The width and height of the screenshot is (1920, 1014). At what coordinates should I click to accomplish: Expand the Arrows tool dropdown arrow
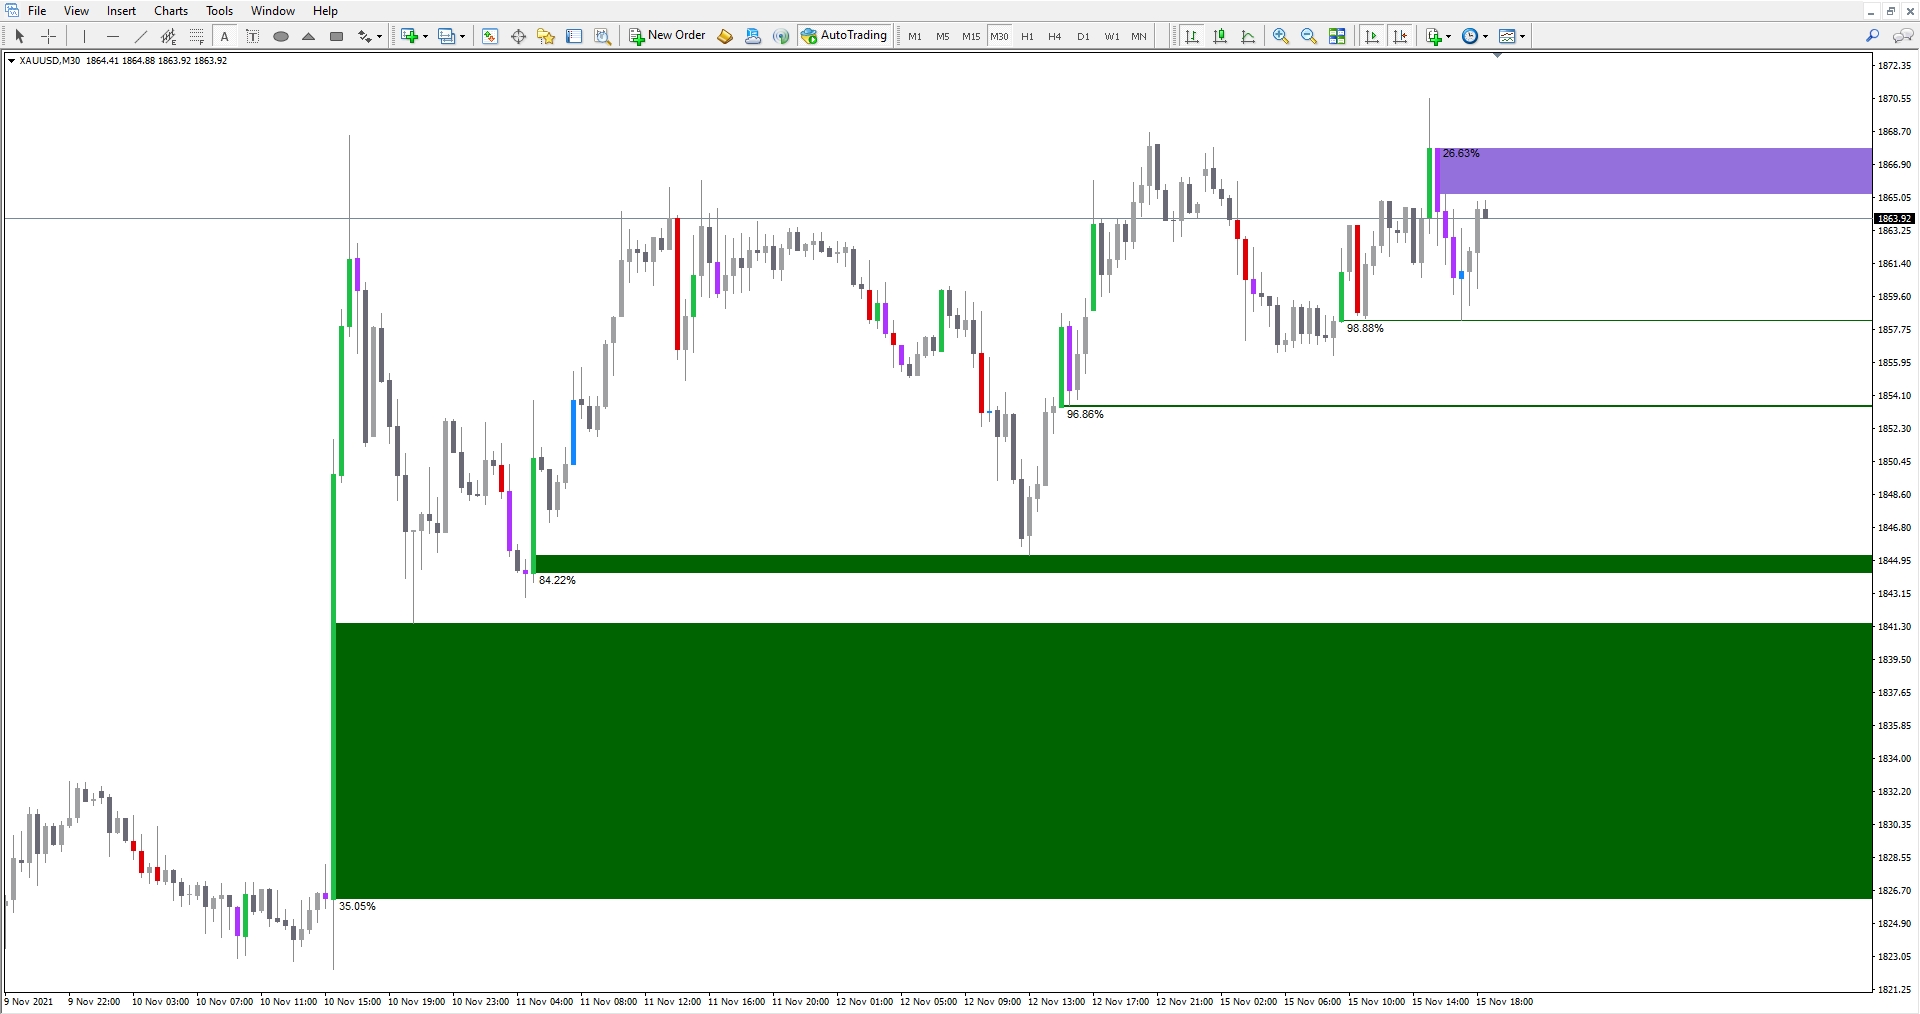[380, 37]
